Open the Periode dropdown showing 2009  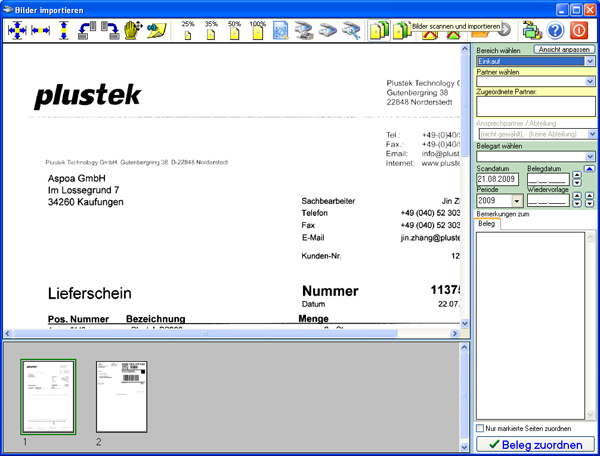pos(517,200)
